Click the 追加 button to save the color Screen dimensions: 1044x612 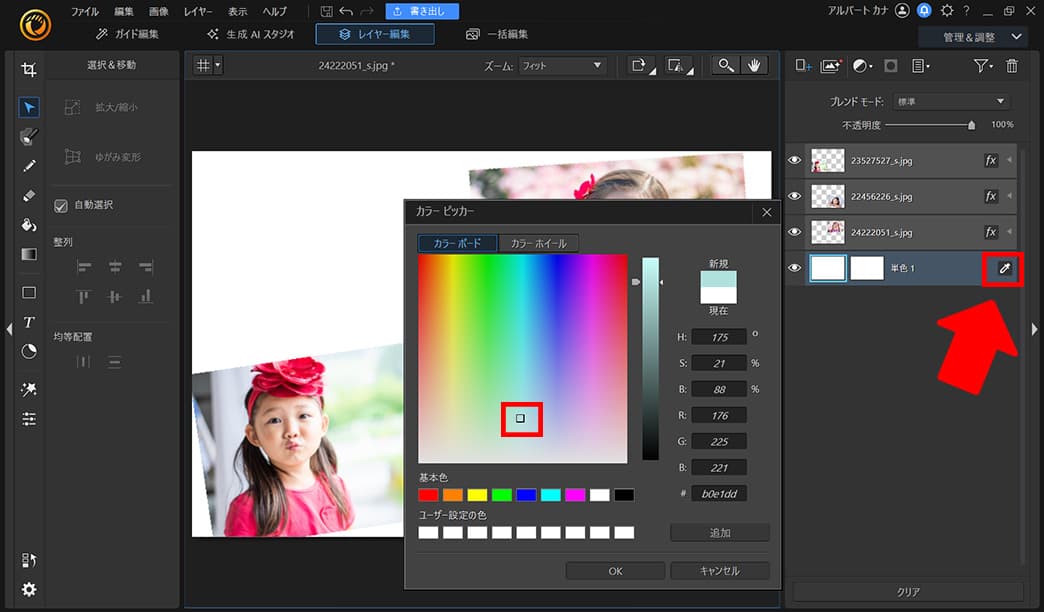tap(719, 531)
